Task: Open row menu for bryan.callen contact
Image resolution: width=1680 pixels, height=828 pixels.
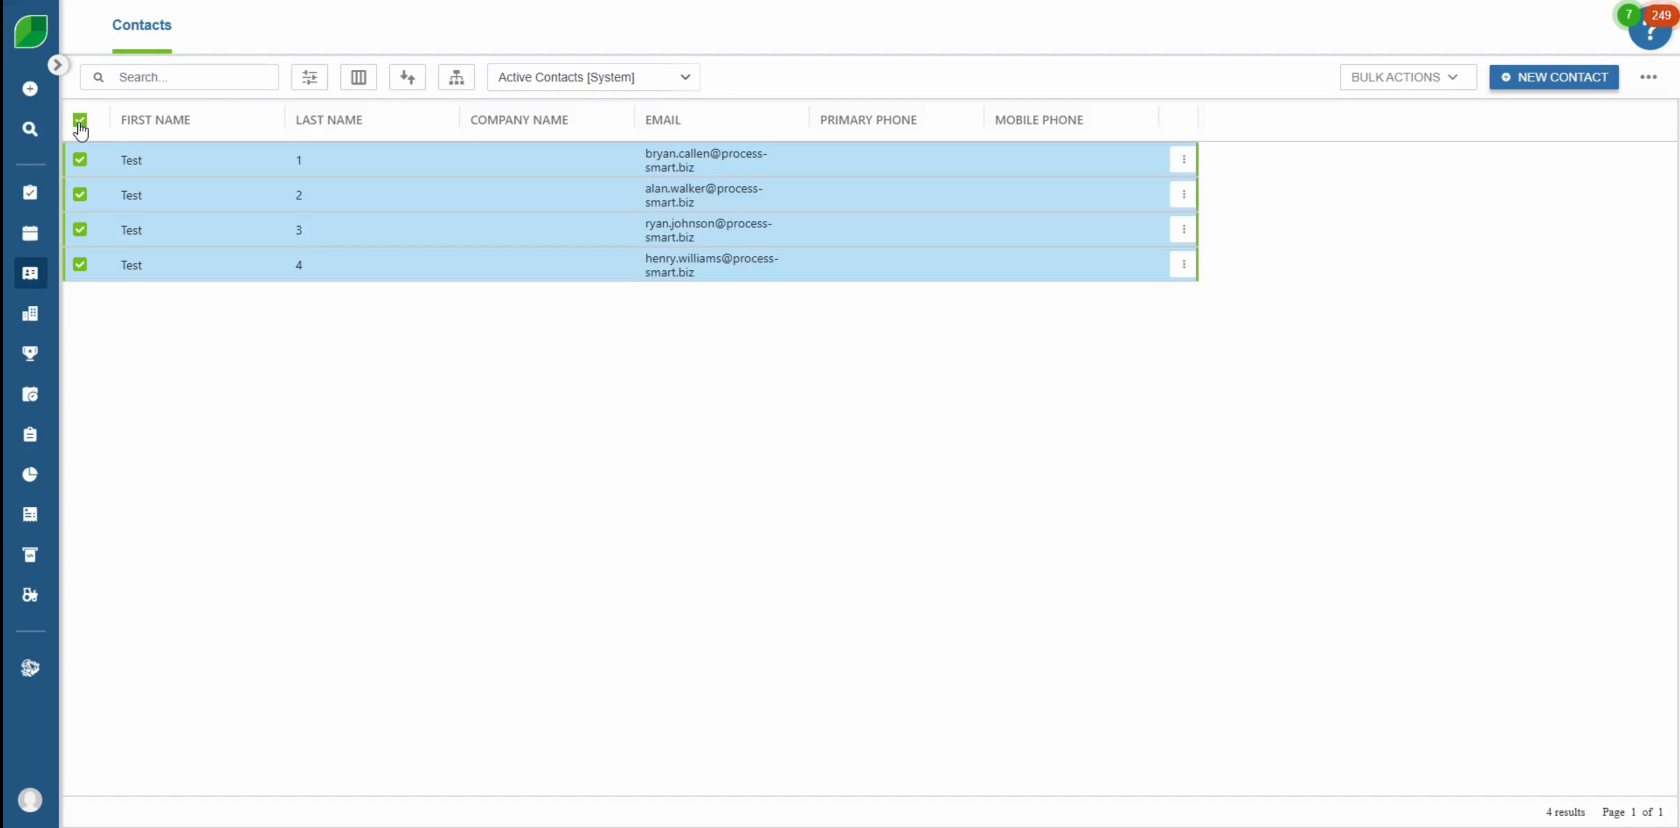Action: 1183,159
